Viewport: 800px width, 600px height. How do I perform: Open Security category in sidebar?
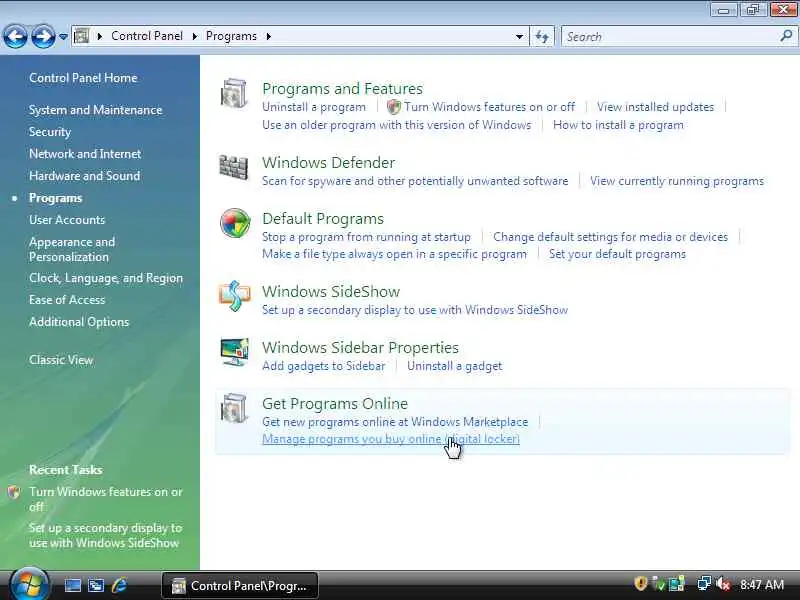(x=50, y=132)
